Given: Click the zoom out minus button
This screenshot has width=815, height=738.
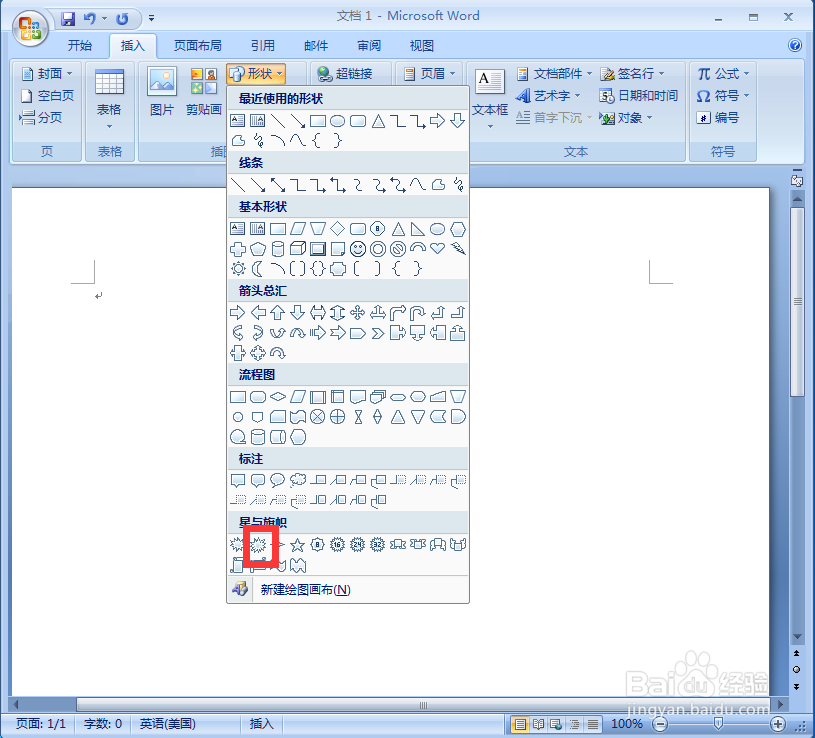Looking at the screenshot, I should pyautogui.click(x=660, y=723).
